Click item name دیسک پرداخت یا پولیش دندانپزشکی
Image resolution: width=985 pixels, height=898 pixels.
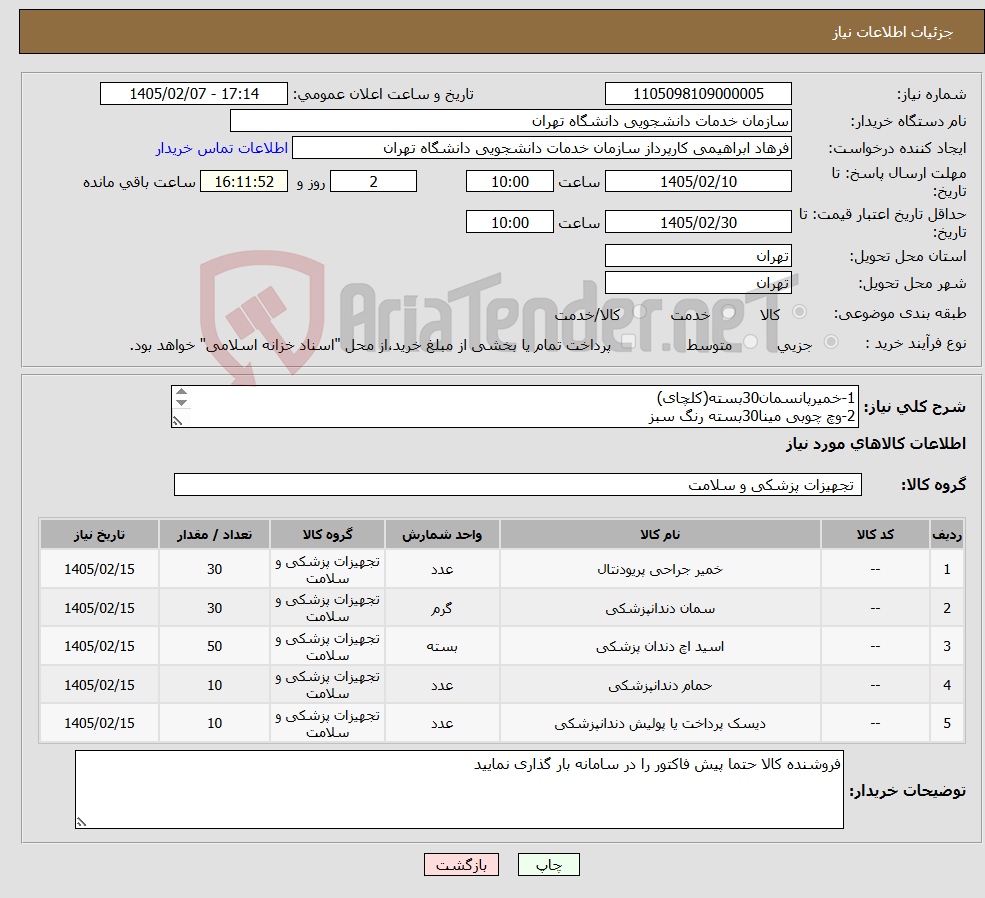point(660,723)
